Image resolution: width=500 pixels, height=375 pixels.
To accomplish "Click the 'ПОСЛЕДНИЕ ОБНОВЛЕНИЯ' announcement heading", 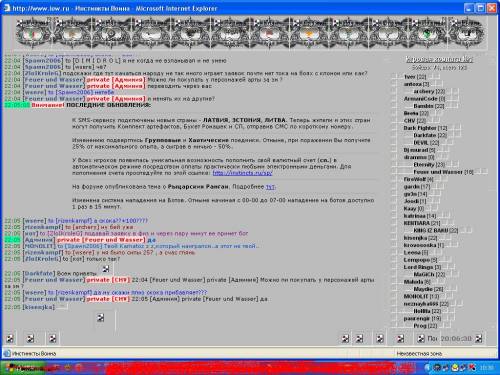I will coord(108,105).
